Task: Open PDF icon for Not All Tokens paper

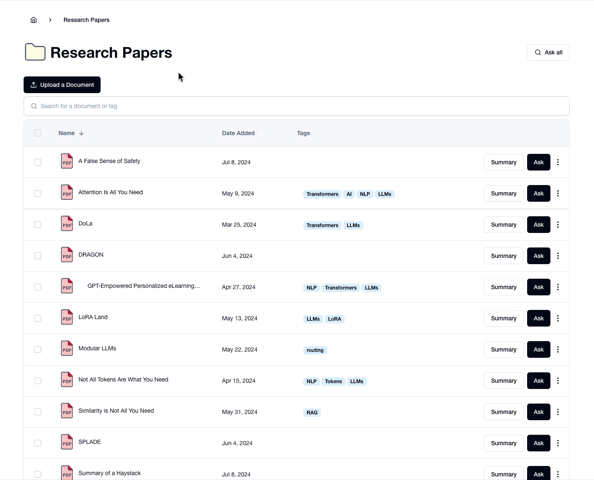Action: (67, 380)
